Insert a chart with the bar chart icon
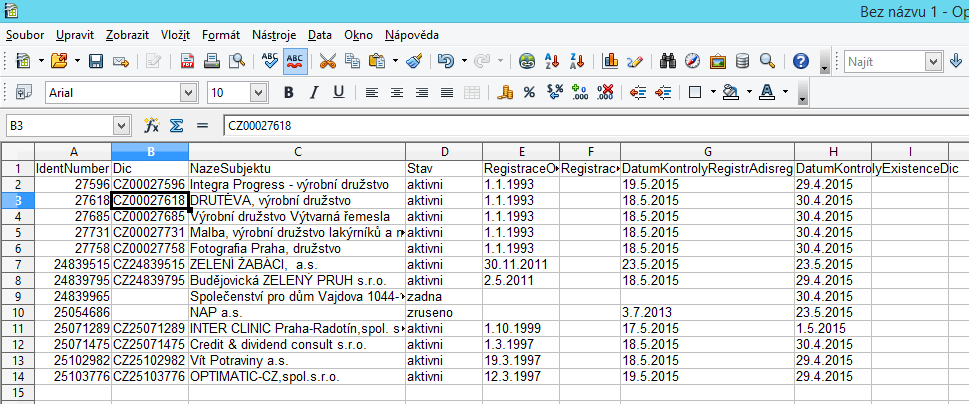The image size is (969, 404). pos(610,61)
